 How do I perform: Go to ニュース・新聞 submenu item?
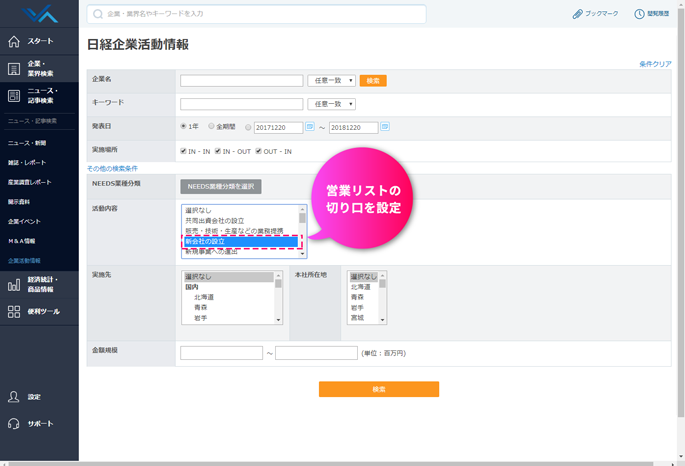click(x=27, y=143)
